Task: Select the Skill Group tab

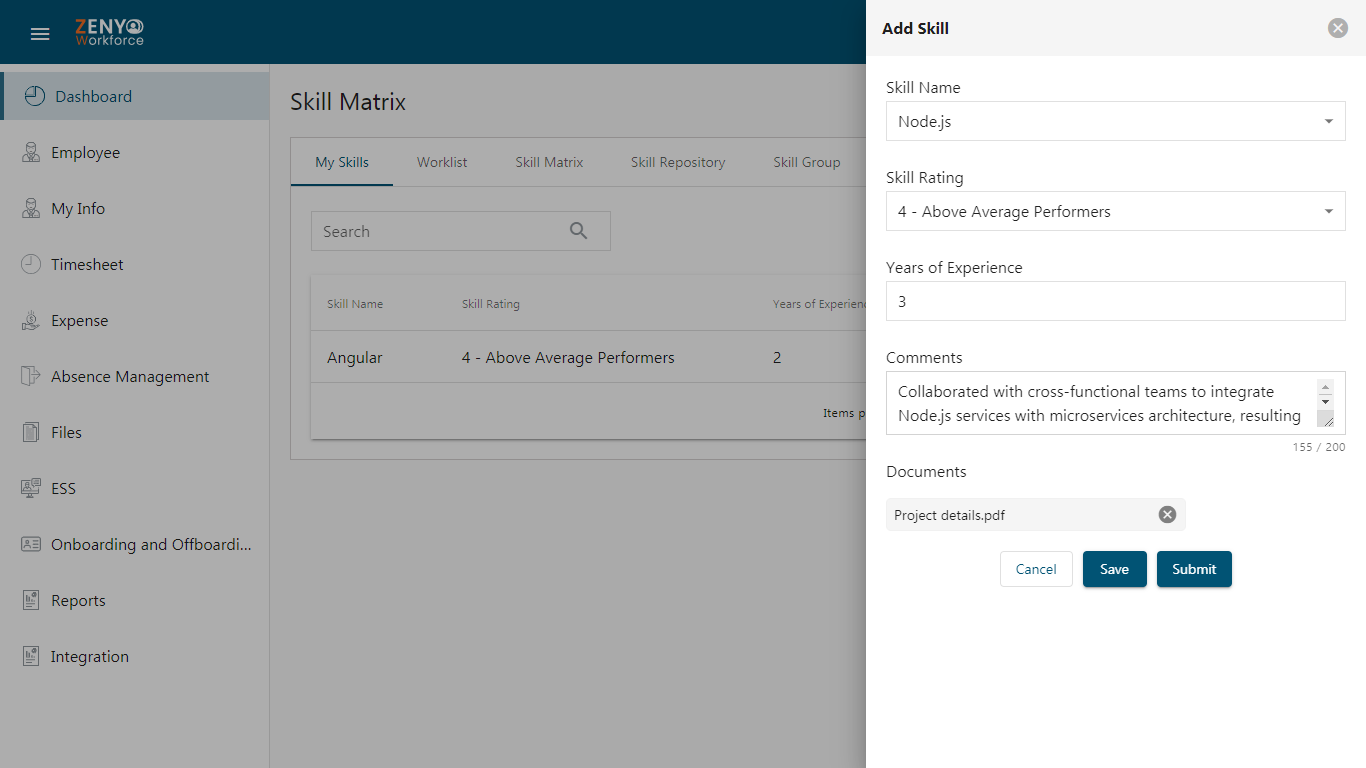Action: point(807,162)
